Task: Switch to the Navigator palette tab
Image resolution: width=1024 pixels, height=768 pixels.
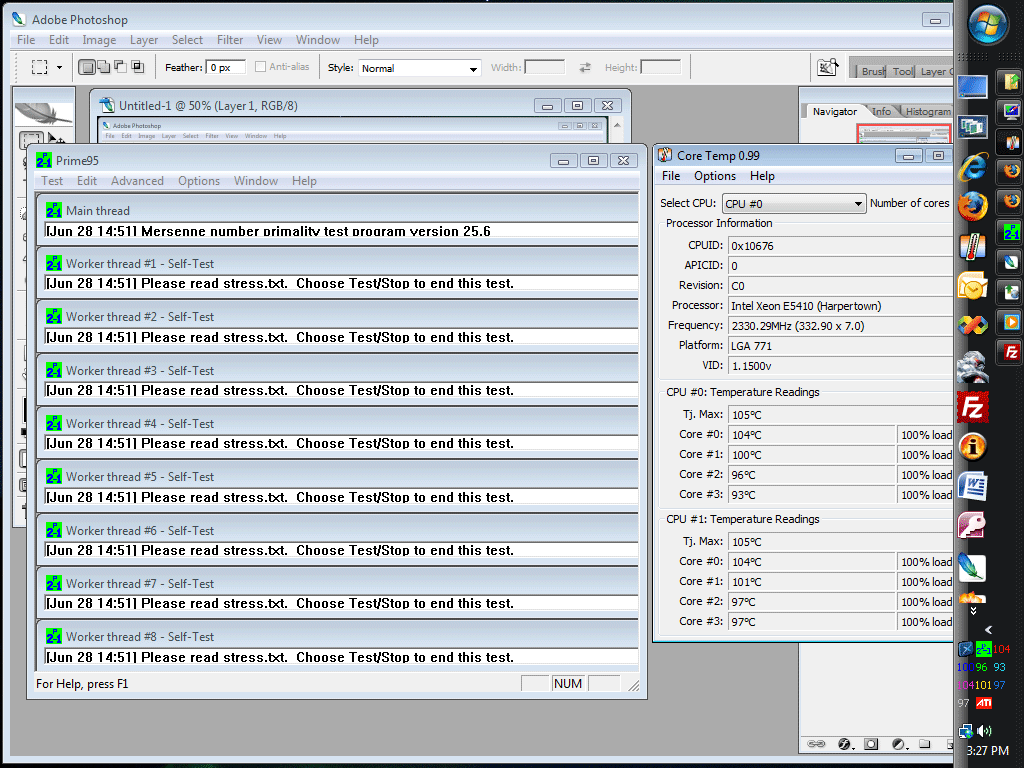Action: 835,112
